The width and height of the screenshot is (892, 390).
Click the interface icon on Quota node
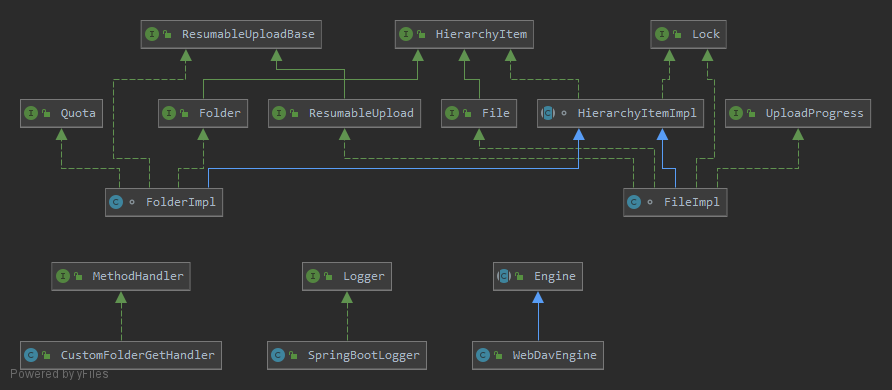coord(31,113)
